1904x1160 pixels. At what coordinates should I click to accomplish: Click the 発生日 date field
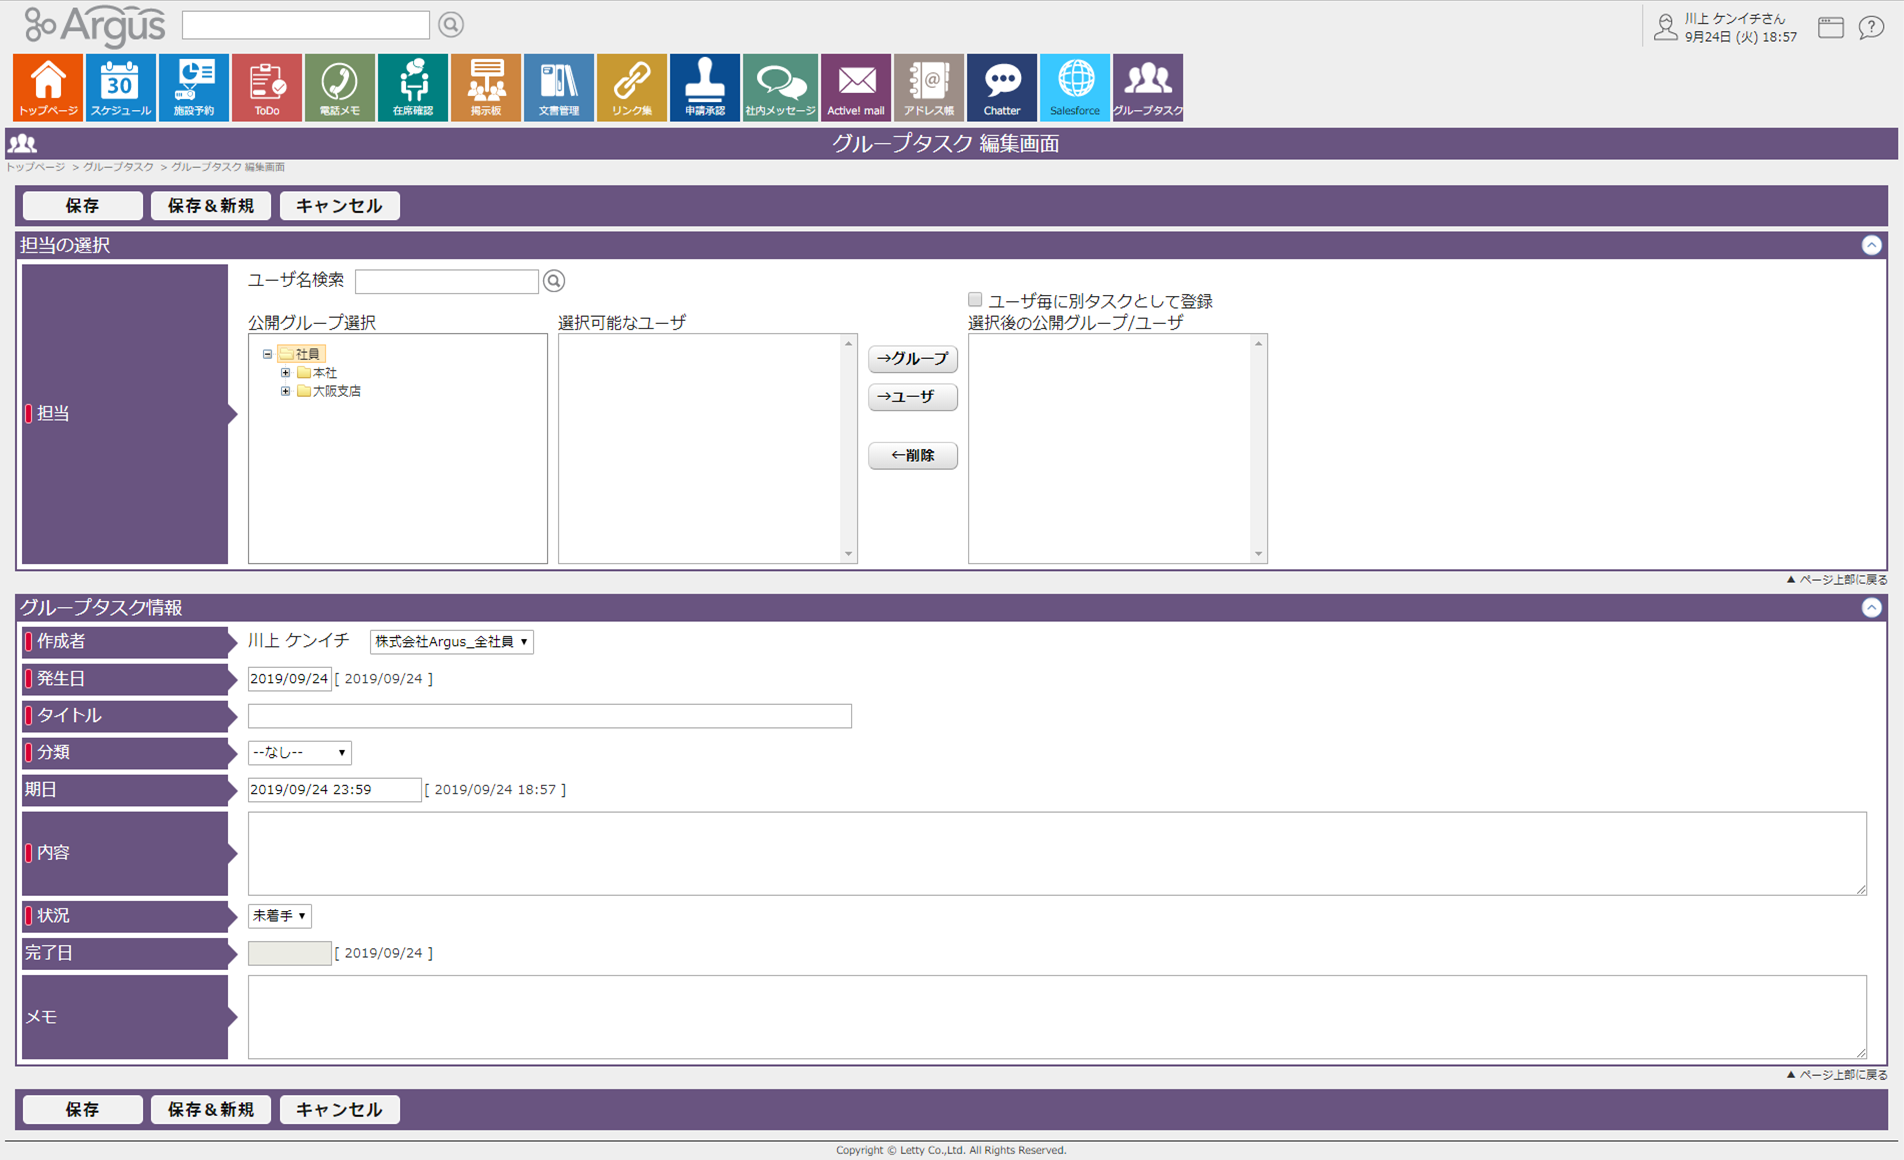[289, 679]
